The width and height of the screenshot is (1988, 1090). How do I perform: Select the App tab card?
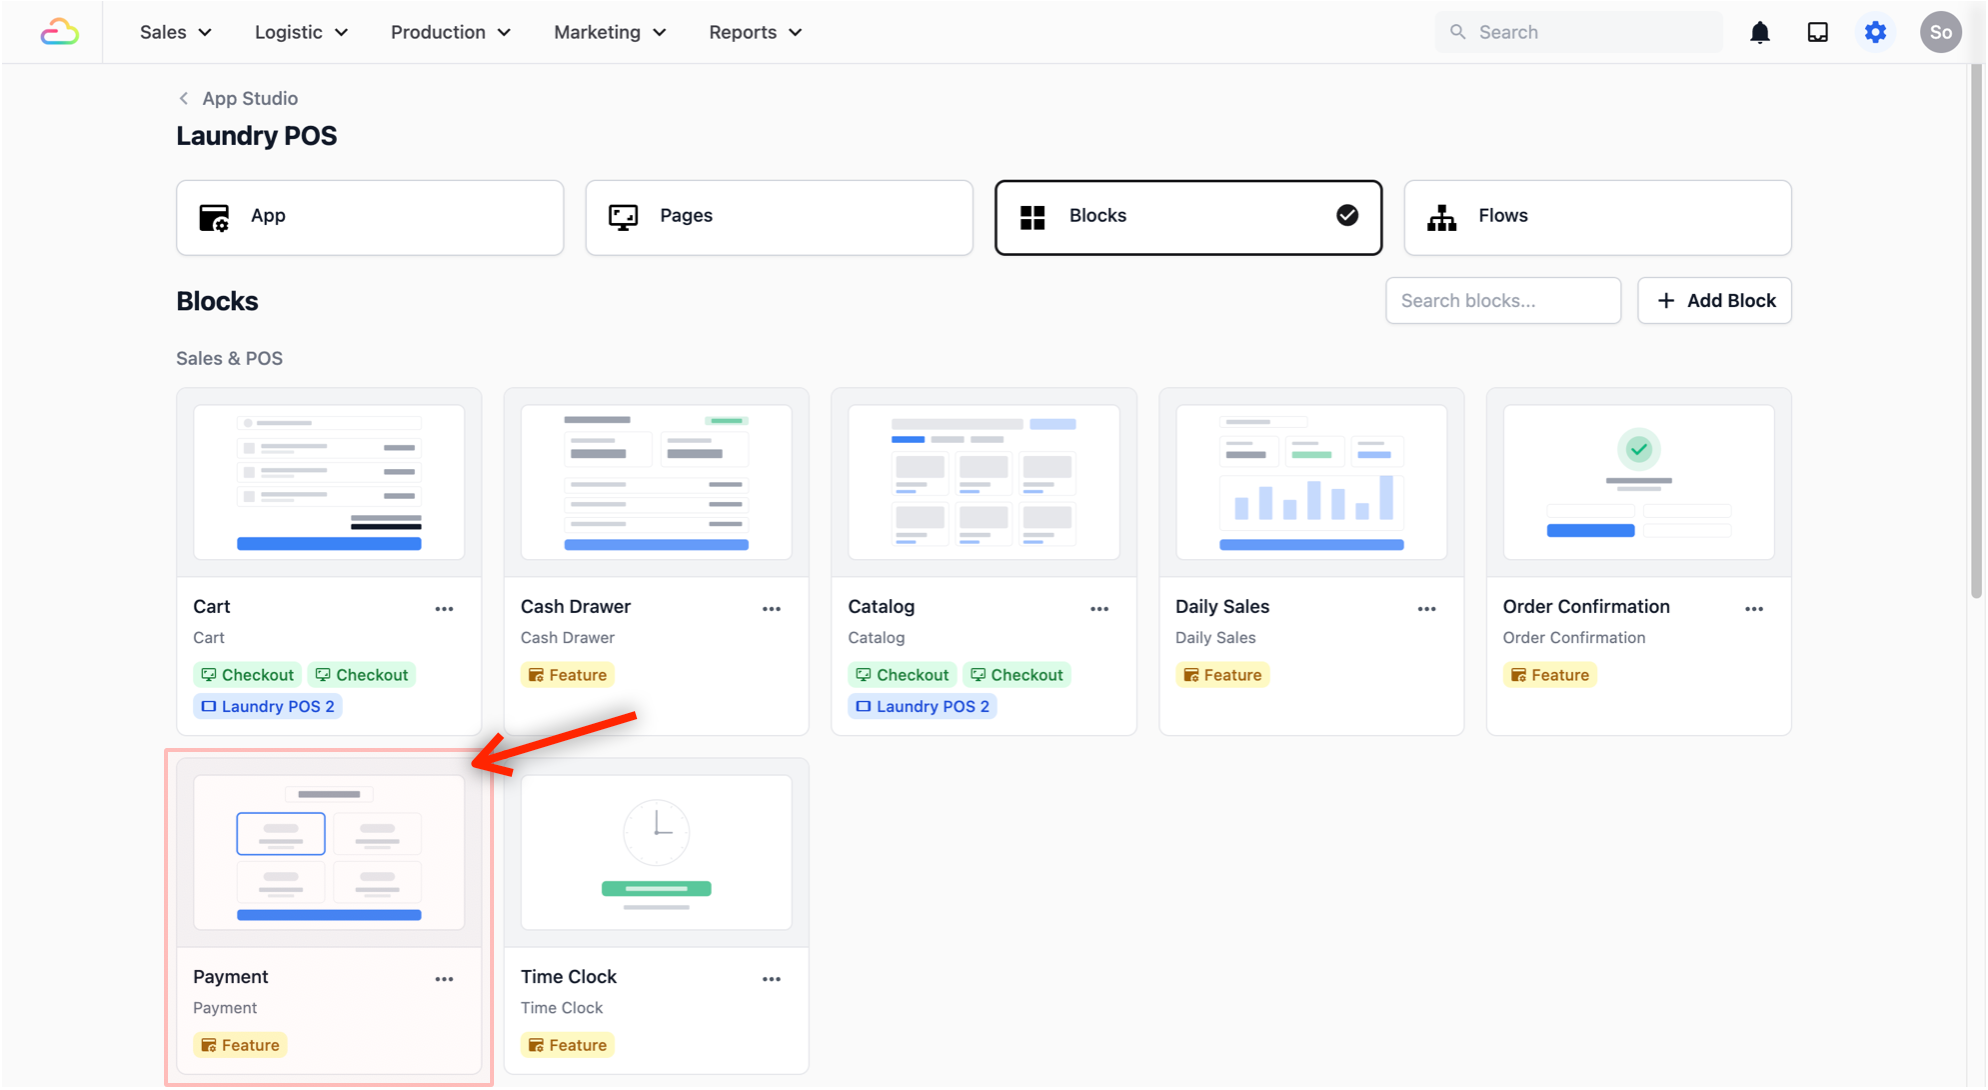(x=369, y=217)
